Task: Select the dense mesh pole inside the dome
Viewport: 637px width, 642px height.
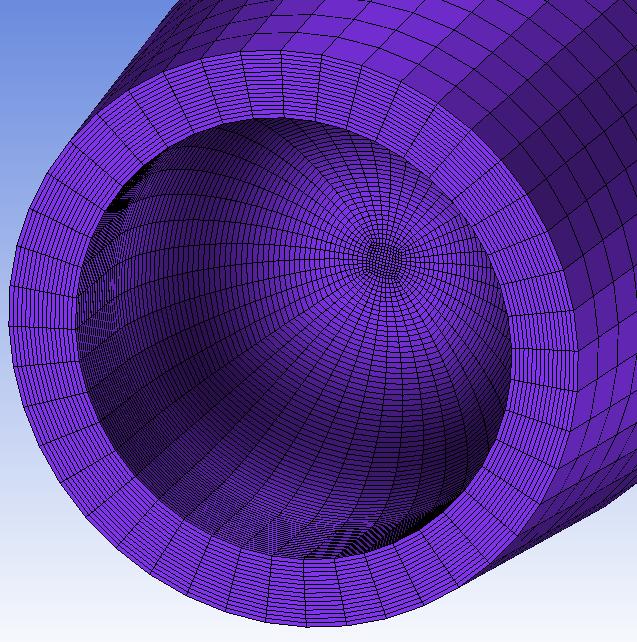Action: 384,259
